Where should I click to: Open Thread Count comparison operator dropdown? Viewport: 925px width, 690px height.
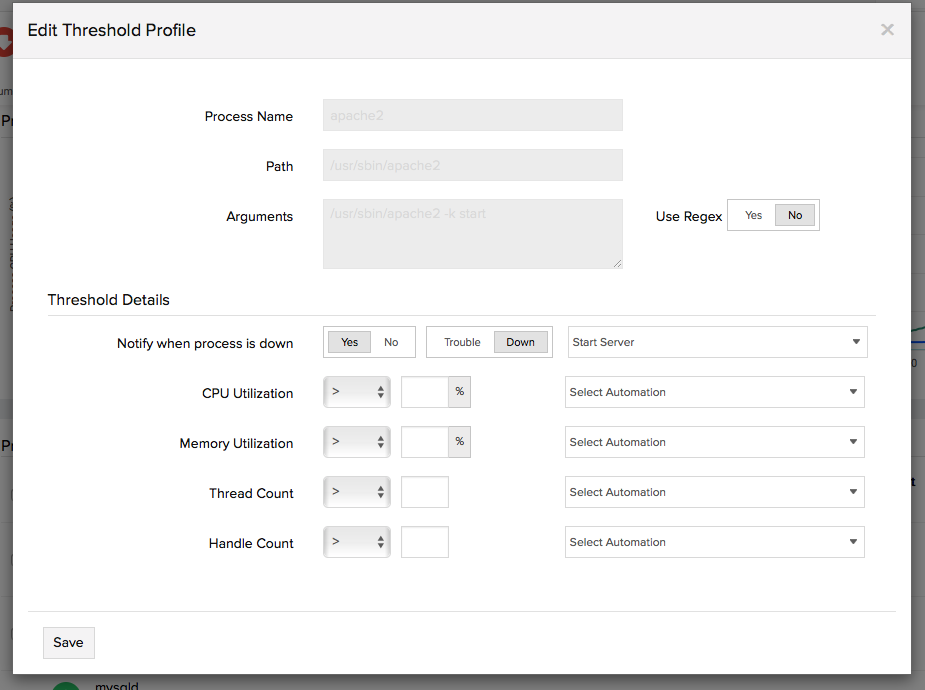tap(357, 492)
